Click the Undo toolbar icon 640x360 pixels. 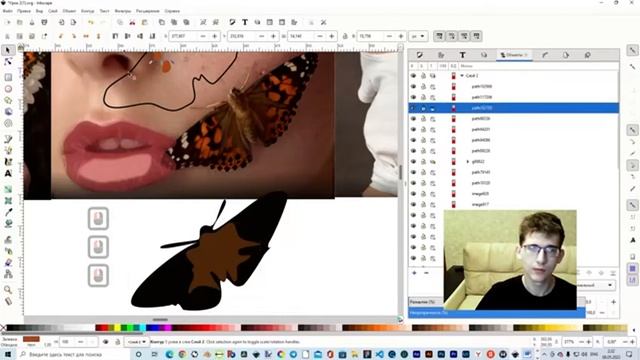91,22
